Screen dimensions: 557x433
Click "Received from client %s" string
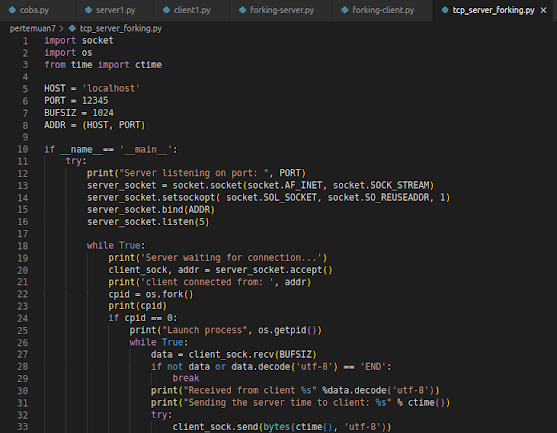click(x=250, y=390)
